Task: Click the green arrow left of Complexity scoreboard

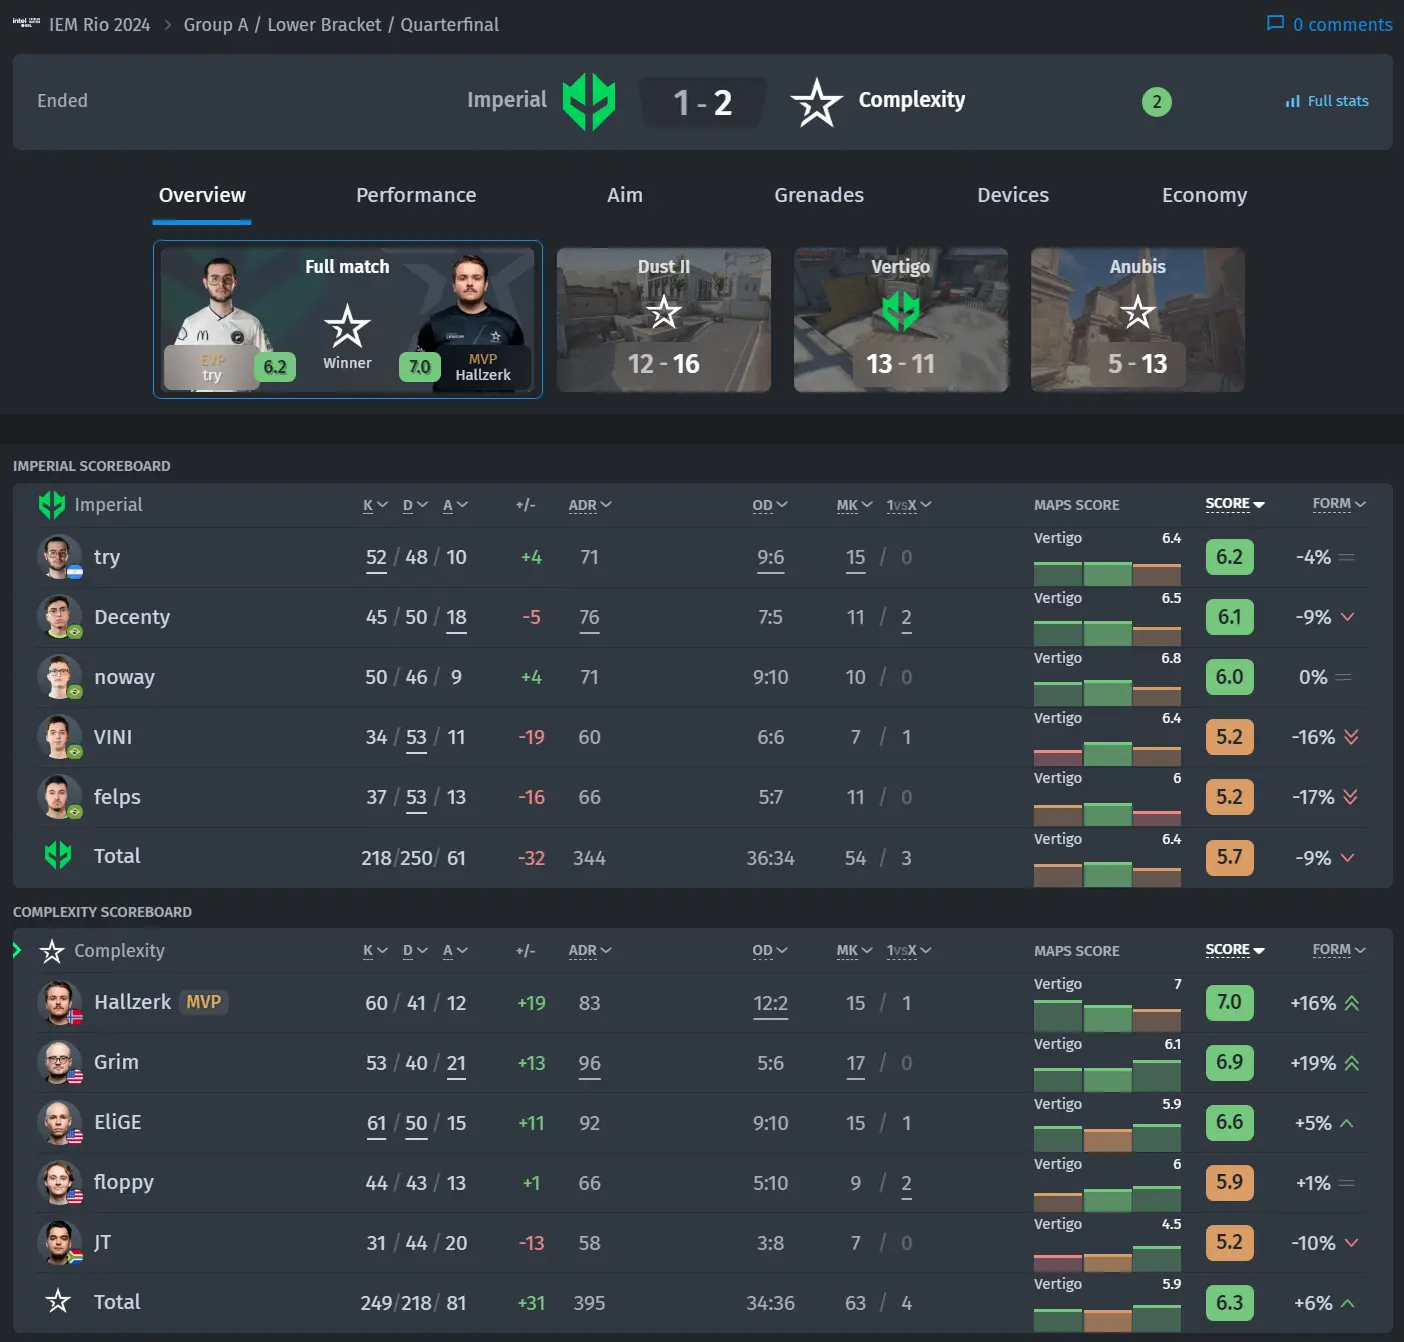Action: tap(17, 949)
